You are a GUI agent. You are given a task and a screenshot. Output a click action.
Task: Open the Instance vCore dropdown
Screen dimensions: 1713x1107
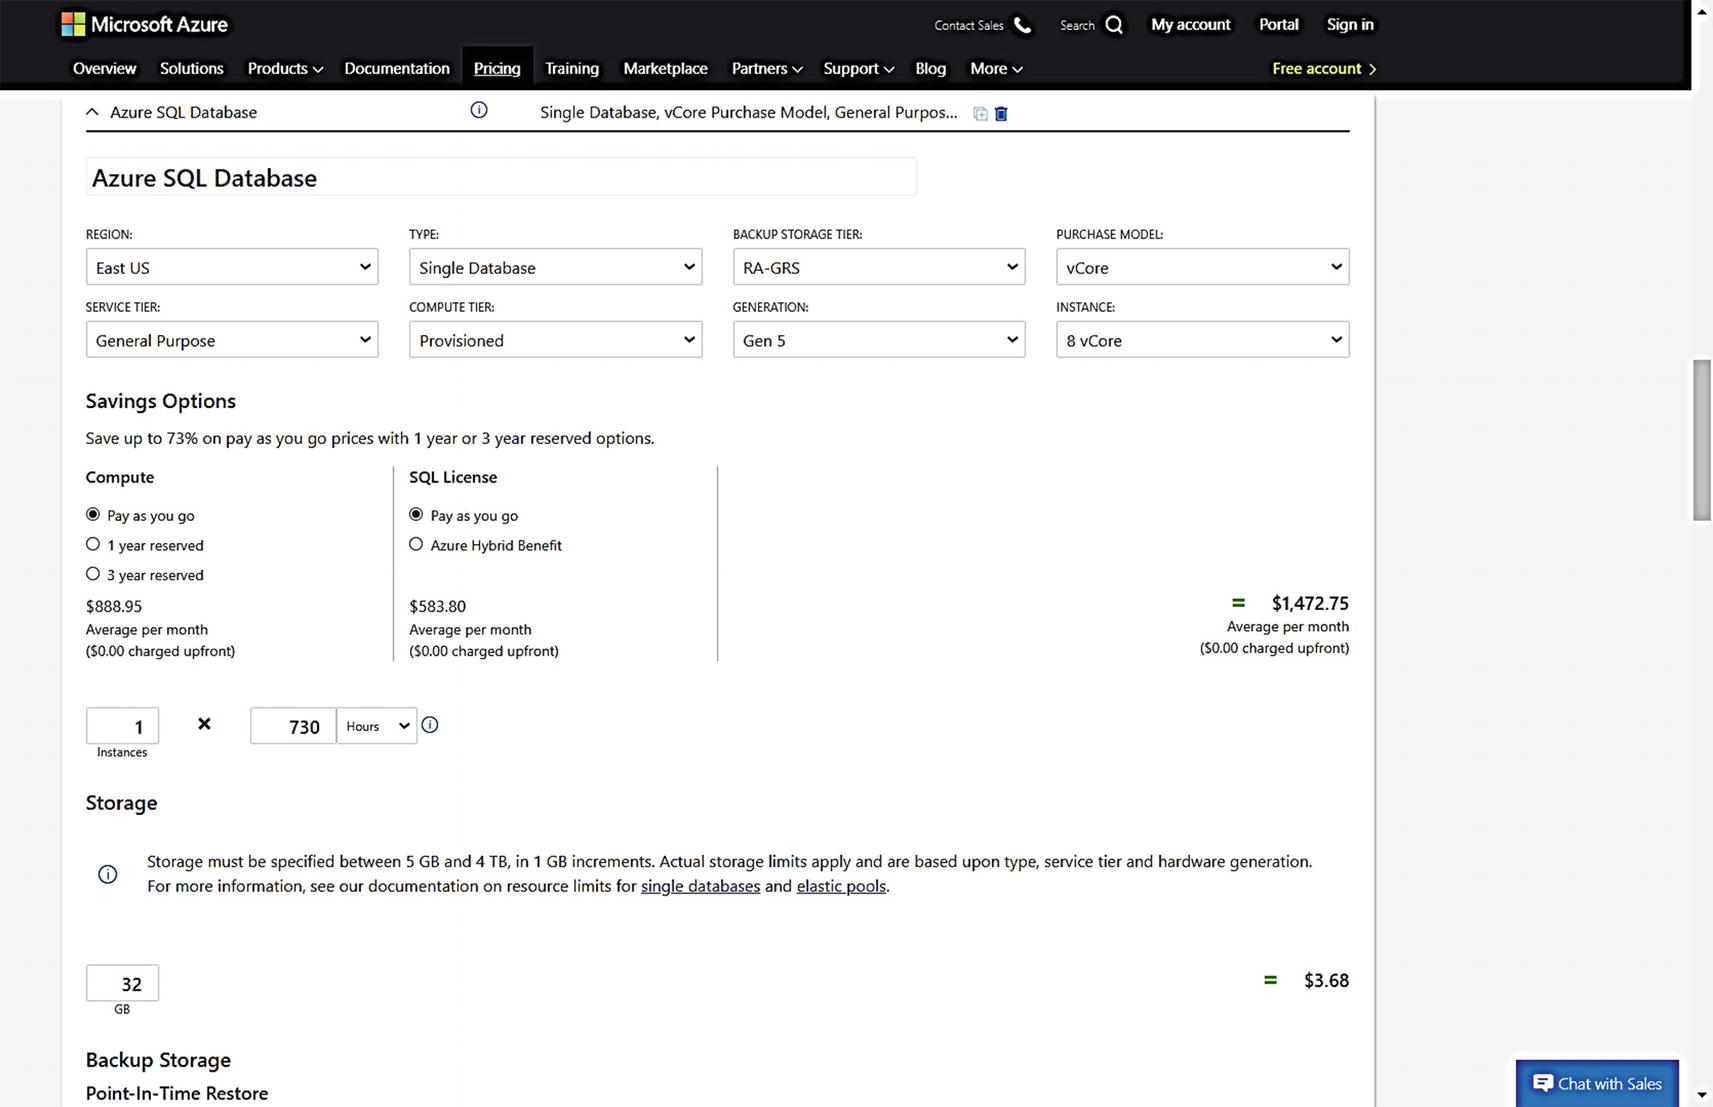click(1202, 340)
